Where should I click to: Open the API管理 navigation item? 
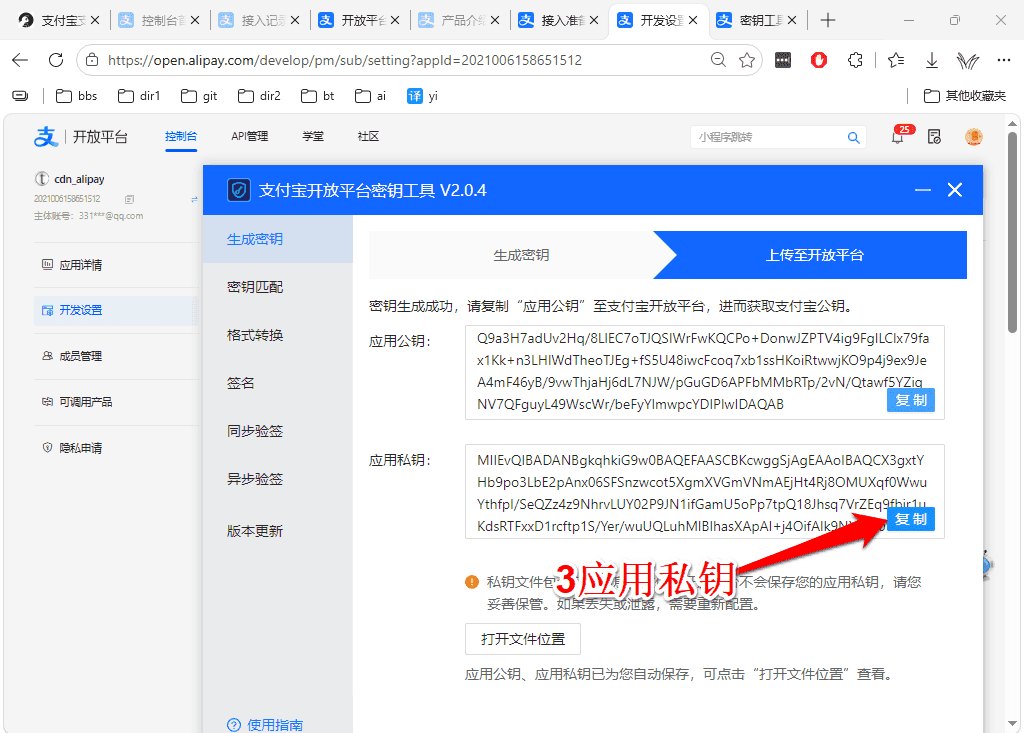click(249, 136)
